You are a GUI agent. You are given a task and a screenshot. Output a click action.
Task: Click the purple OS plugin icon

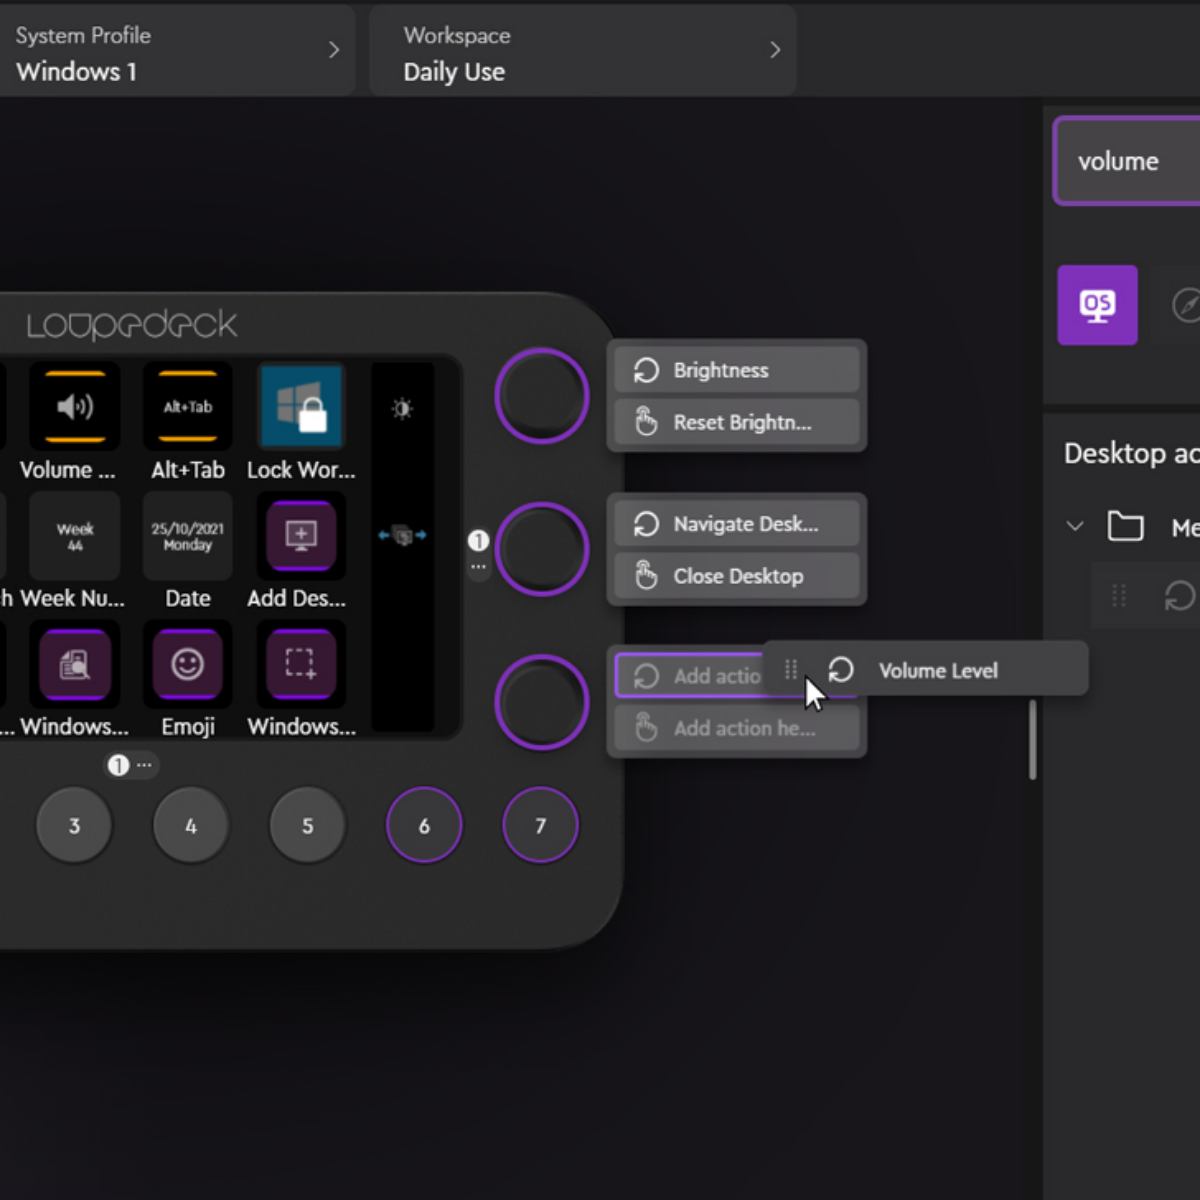pyautogui.click(x=1097, y=305)
